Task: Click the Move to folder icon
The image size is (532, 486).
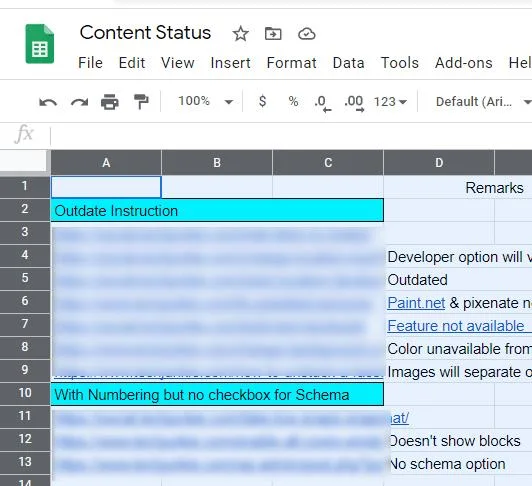Action: pyautogui.click(x=273, y=34)
